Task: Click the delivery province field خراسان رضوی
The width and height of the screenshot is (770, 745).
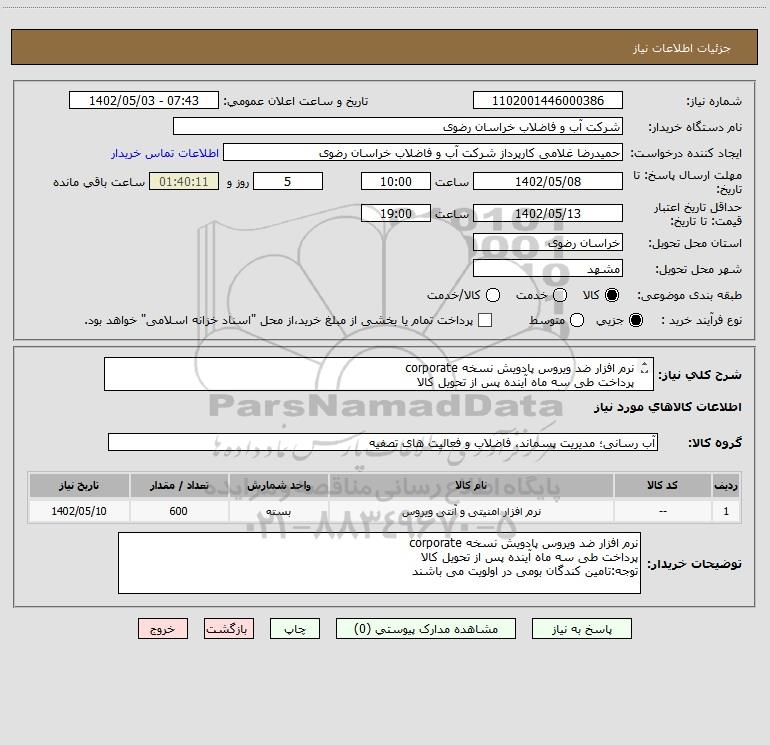Action: 548,242
